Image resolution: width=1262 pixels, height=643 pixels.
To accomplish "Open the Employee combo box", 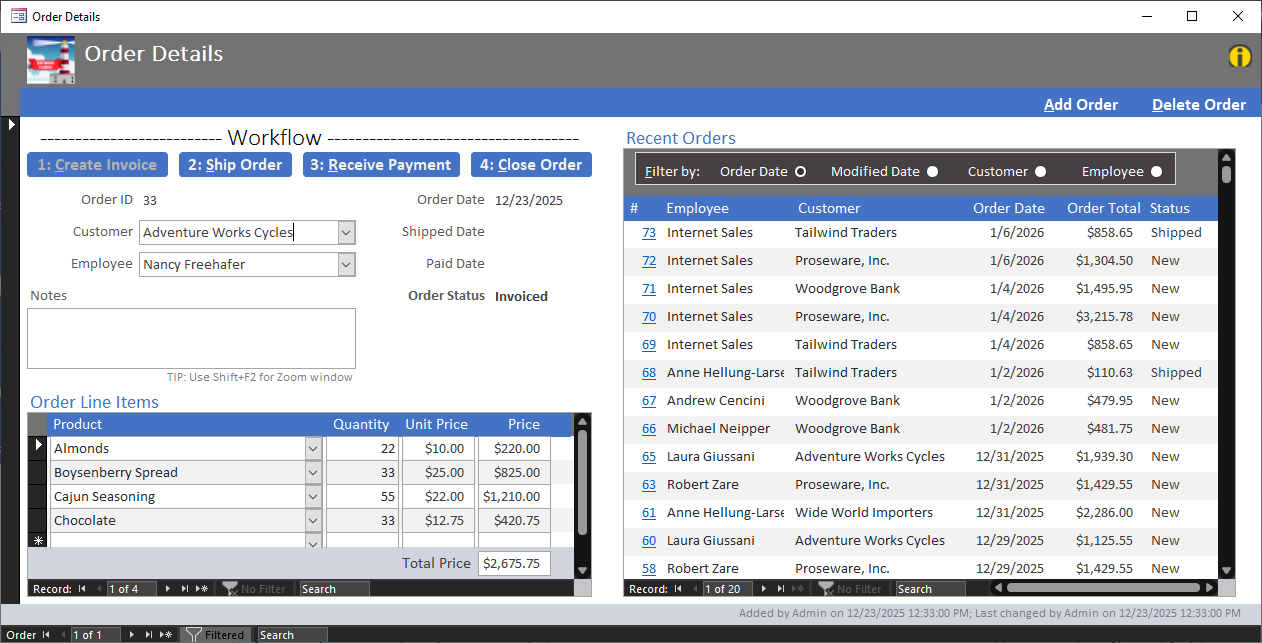I will [x=346, y=265].
